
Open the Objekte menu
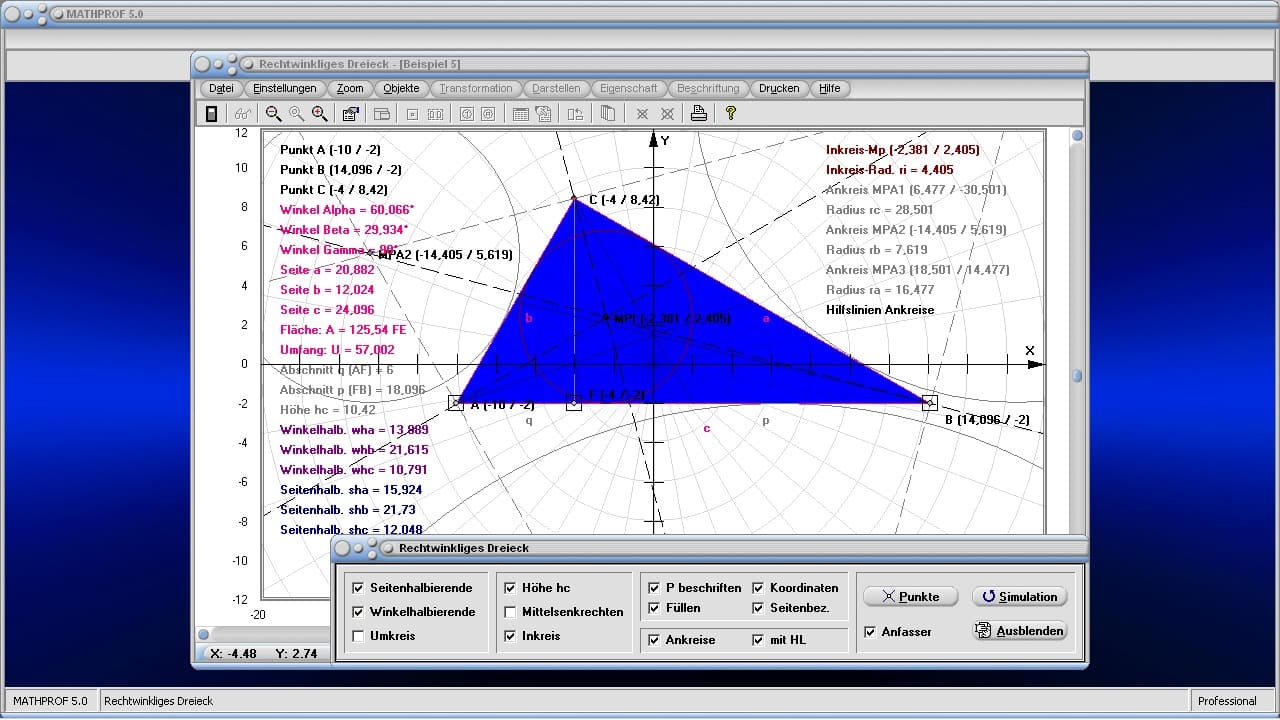tap(402, 88)
